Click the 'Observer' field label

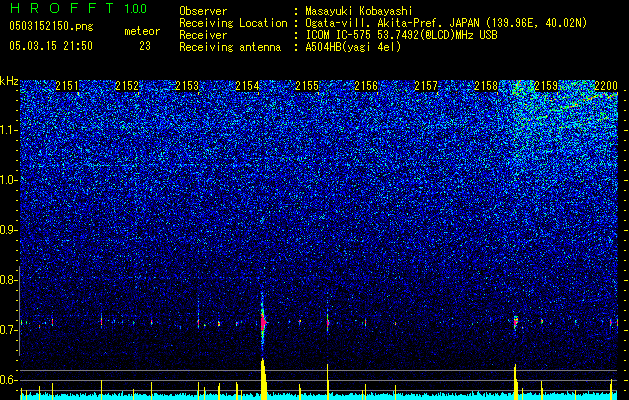[203, 11]
